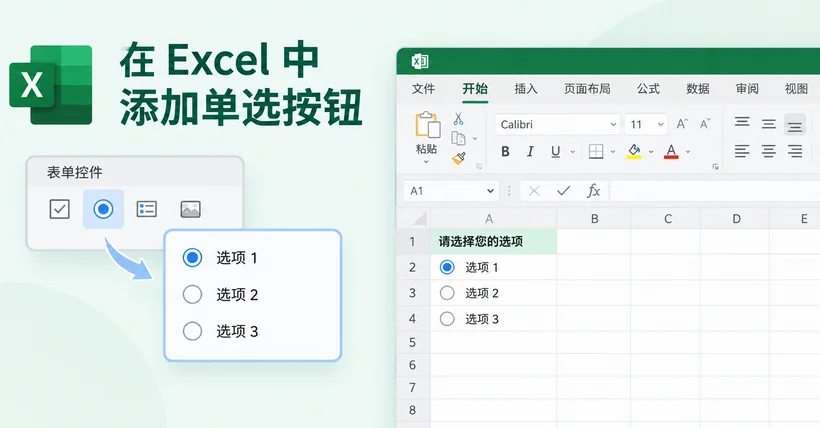820x428 pixels.
Task: Increase font size button
Action: (x=682, y=124)
